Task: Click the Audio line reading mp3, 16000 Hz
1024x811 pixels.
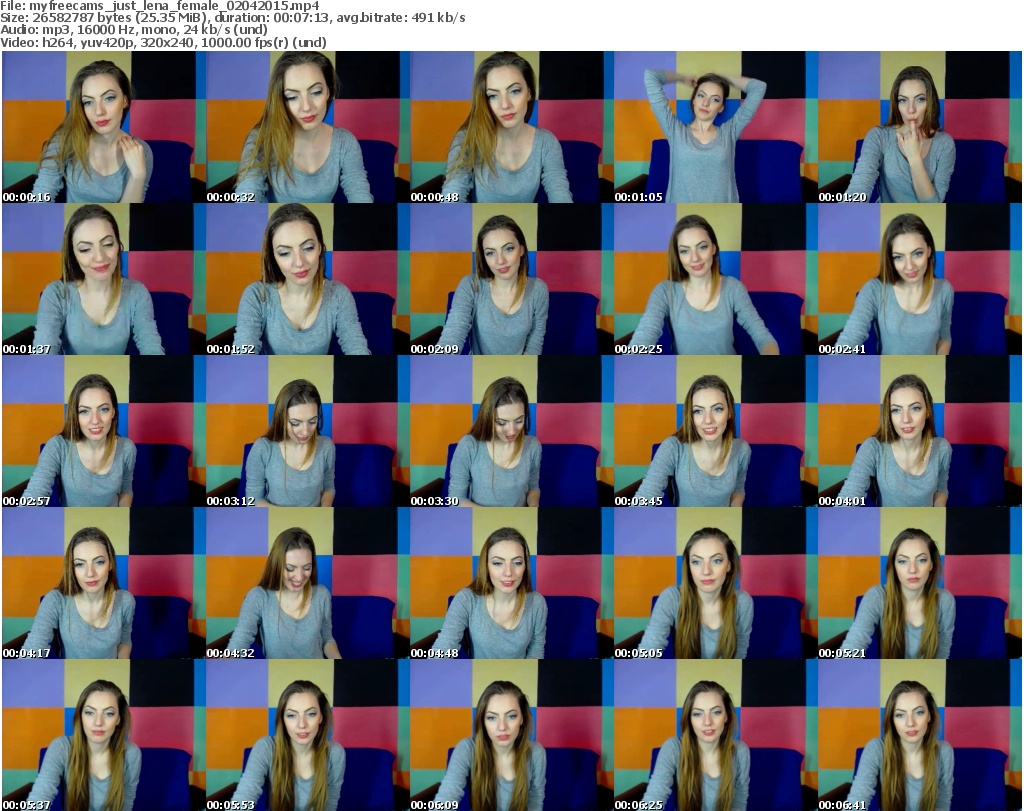Action: coord(134,30)
